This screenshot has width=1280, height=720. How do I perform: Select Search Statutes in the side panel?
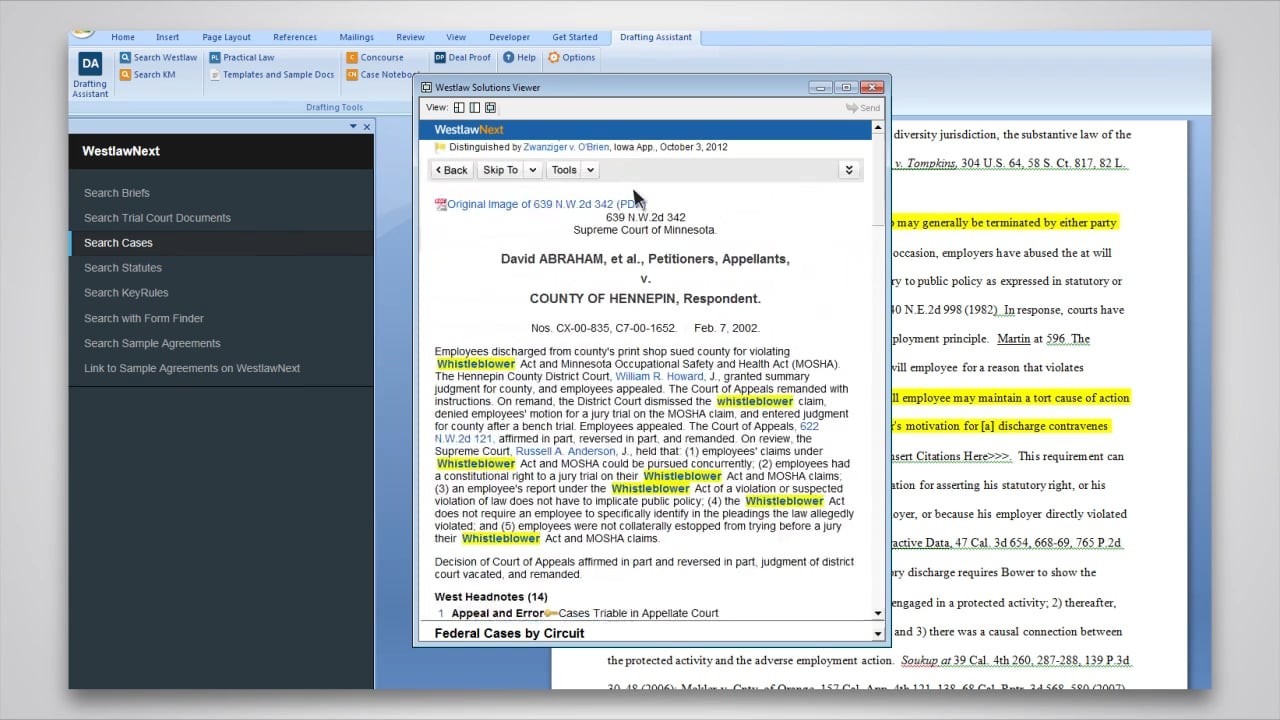[122, 268]
